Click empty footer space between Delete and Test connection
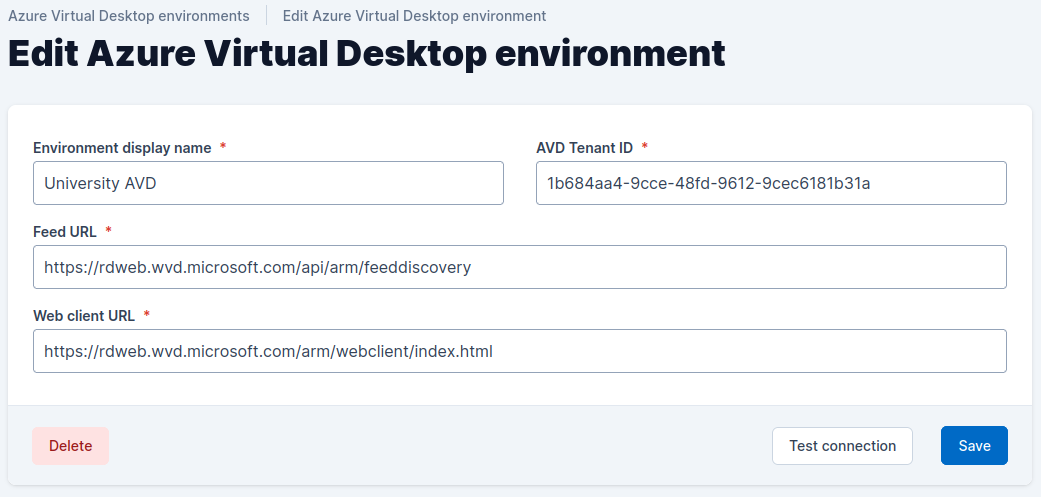This screenshot has height=497, width=1041. point(440,446)
